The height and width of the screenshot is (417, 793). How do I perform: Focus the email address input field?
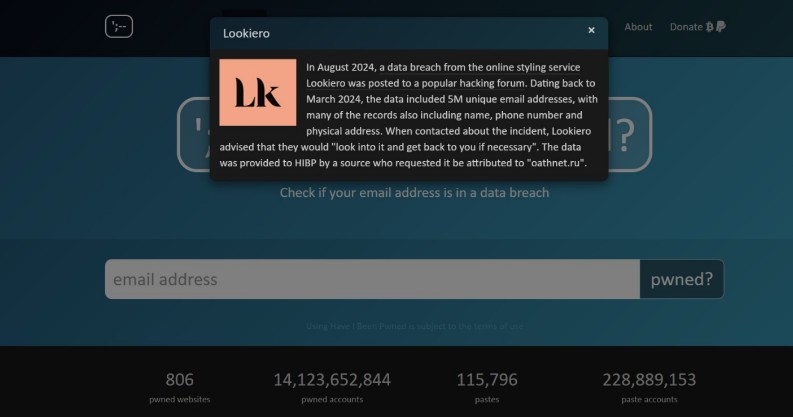pyautogui.click(x=372, y=279)
